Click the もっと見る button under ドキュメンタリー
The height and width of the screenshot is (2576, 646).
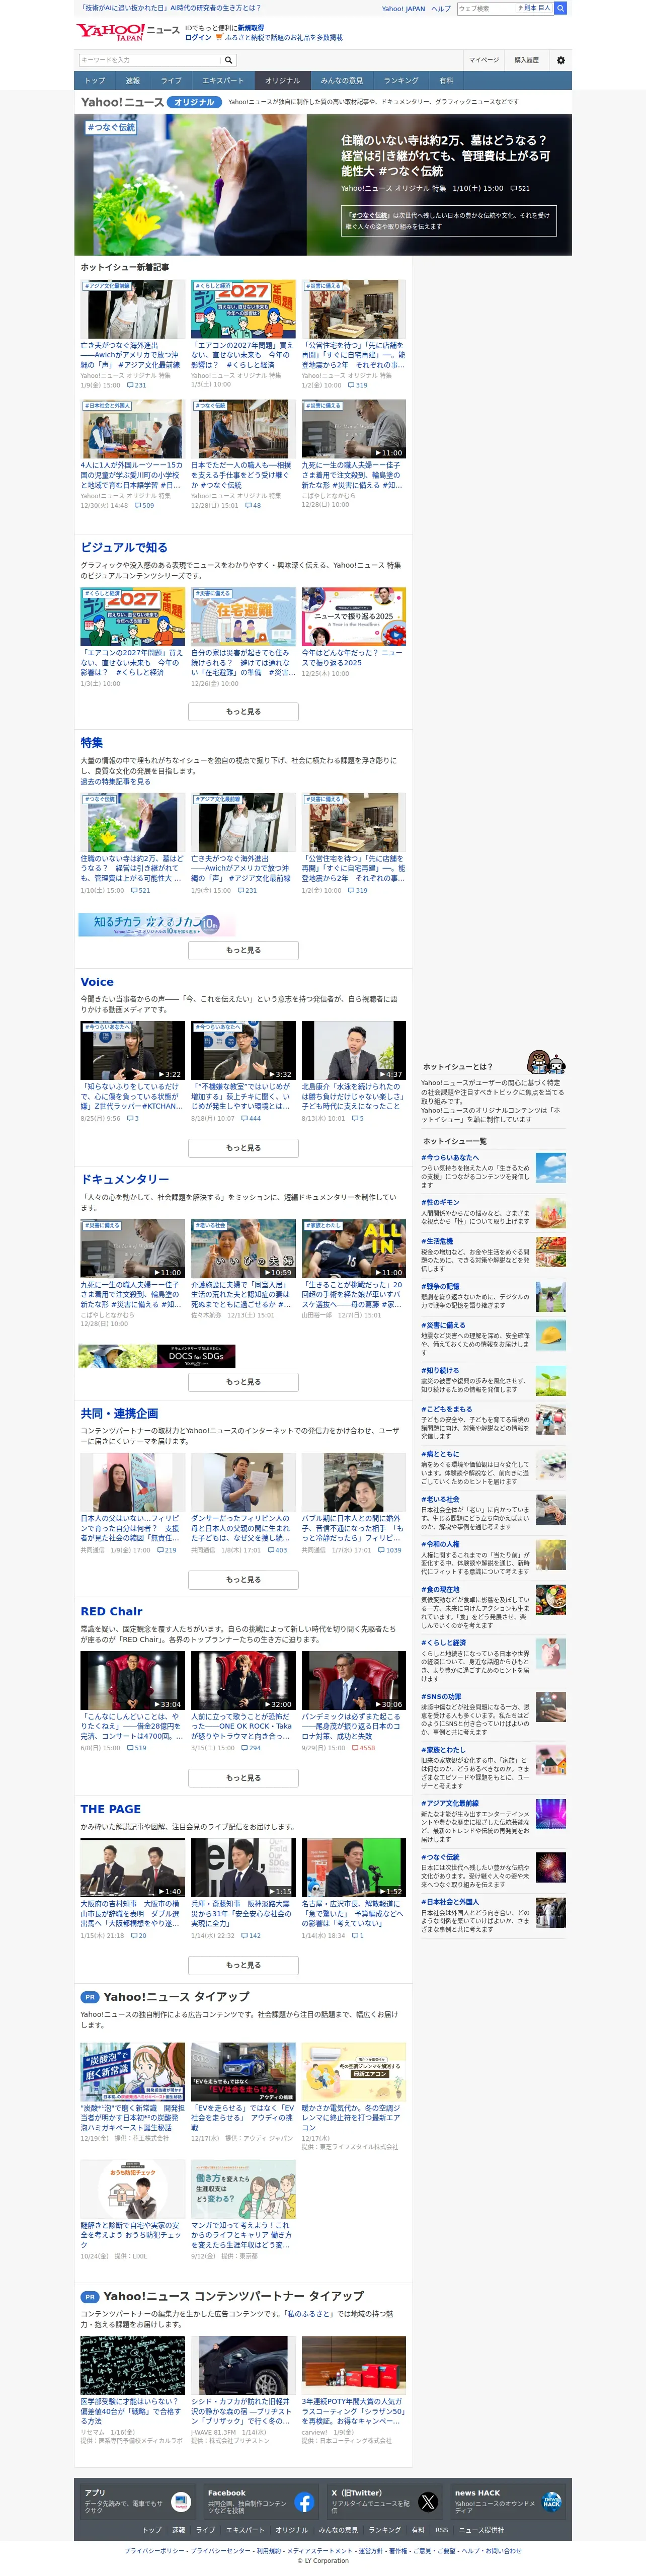click(x=243, y=1382)
